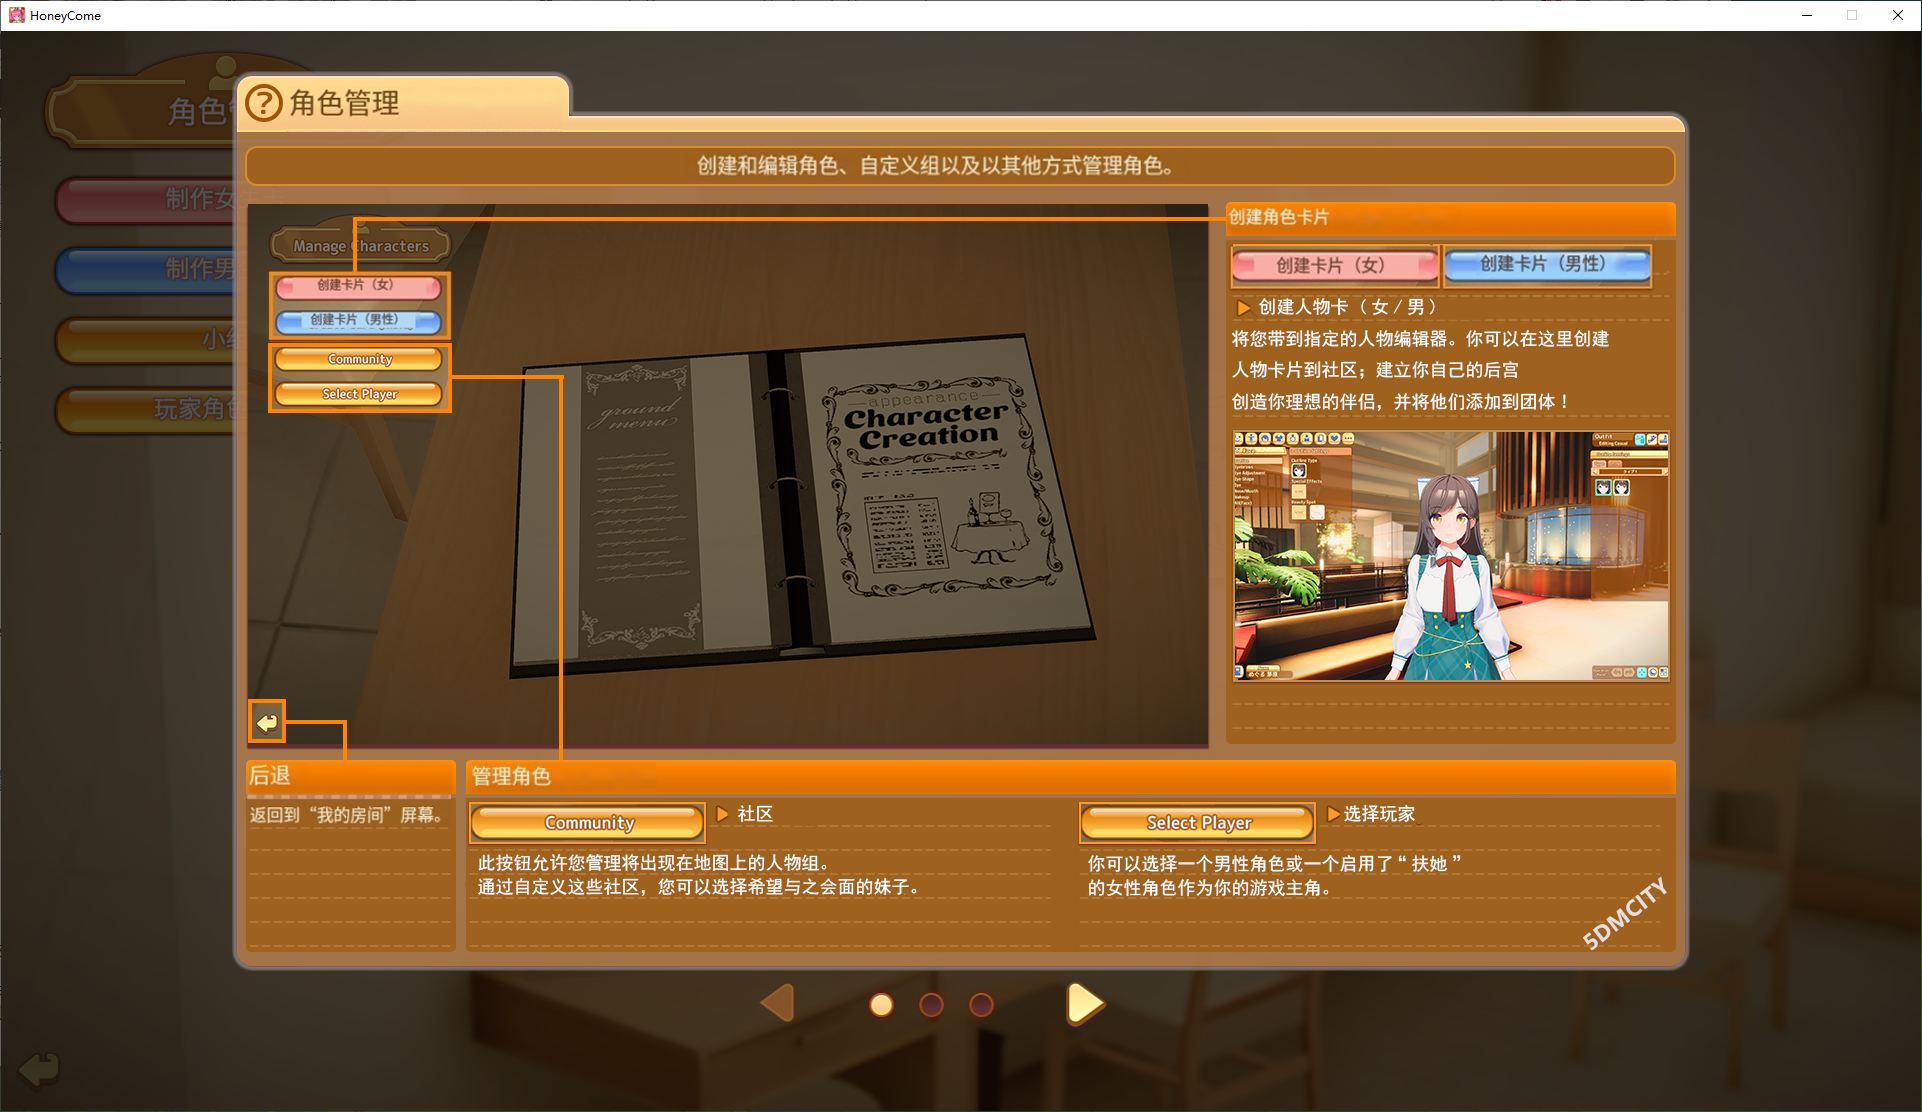Click the 玩家角色 orange background menu button

pyautogui.click(x=146, y=410)
